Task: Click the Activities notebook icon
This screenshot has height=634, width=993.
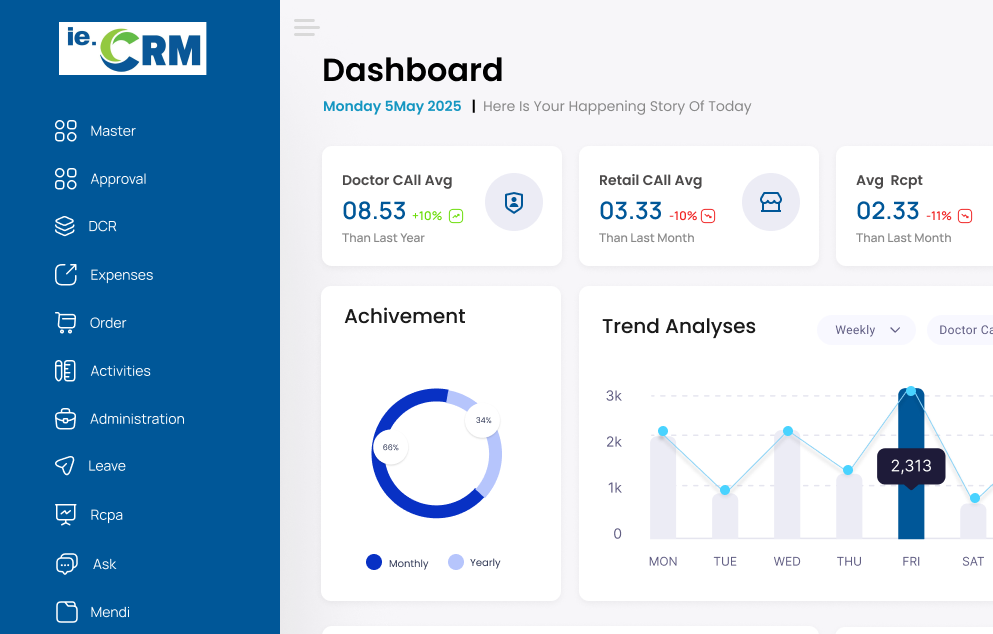Action: [x=65, y=371]
